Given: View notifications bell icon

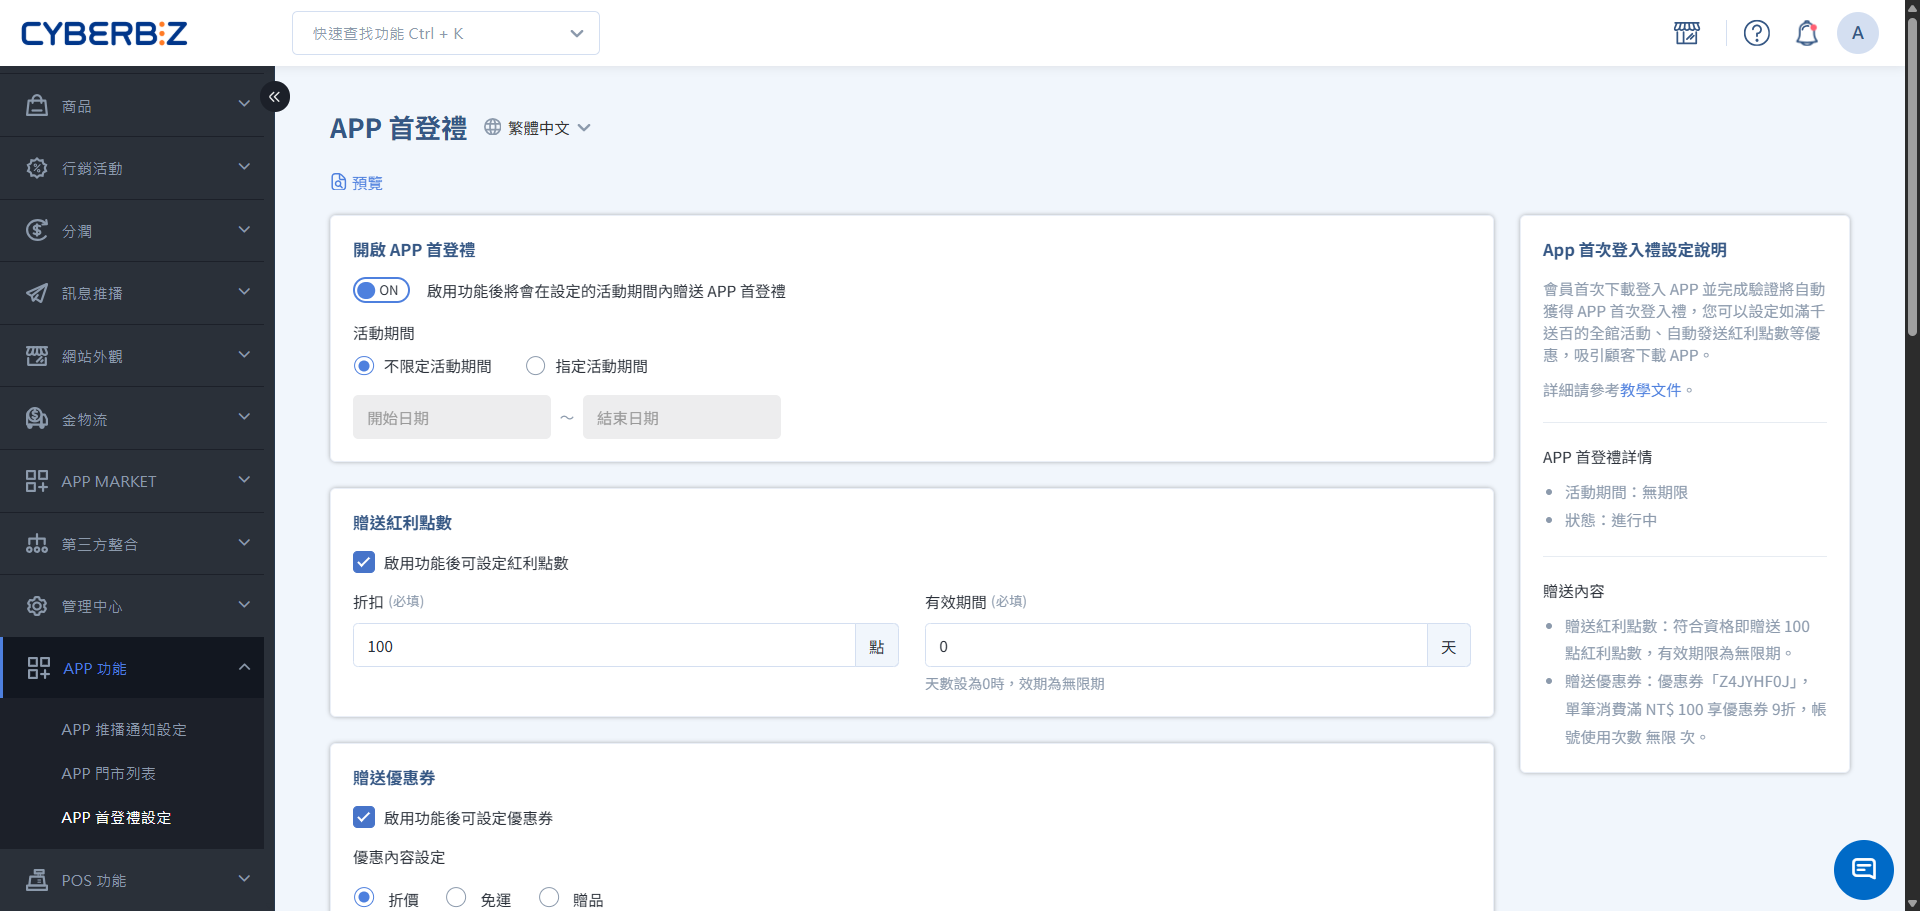Looking at the screenshot, I should tap(1807, 33).
